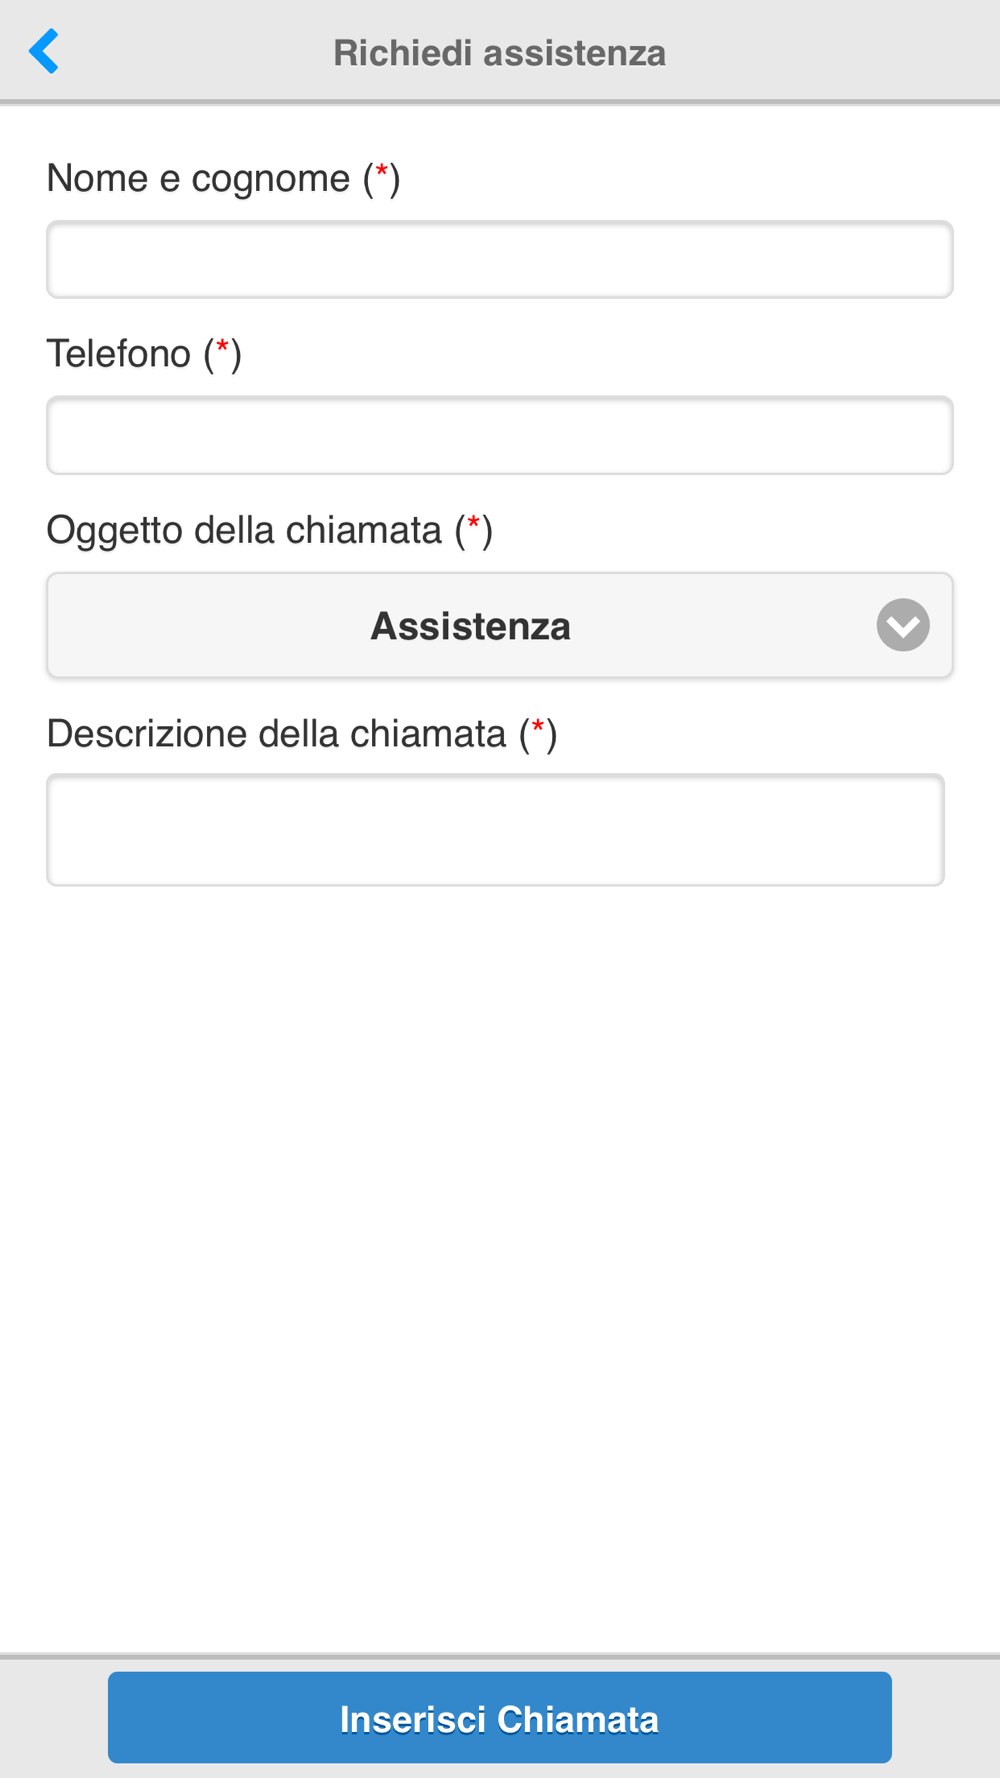This screenshot has width=1000, height=1778.
Task: Submit with the Inserisci Chiamata button
Action: [x=500, y=1717]
